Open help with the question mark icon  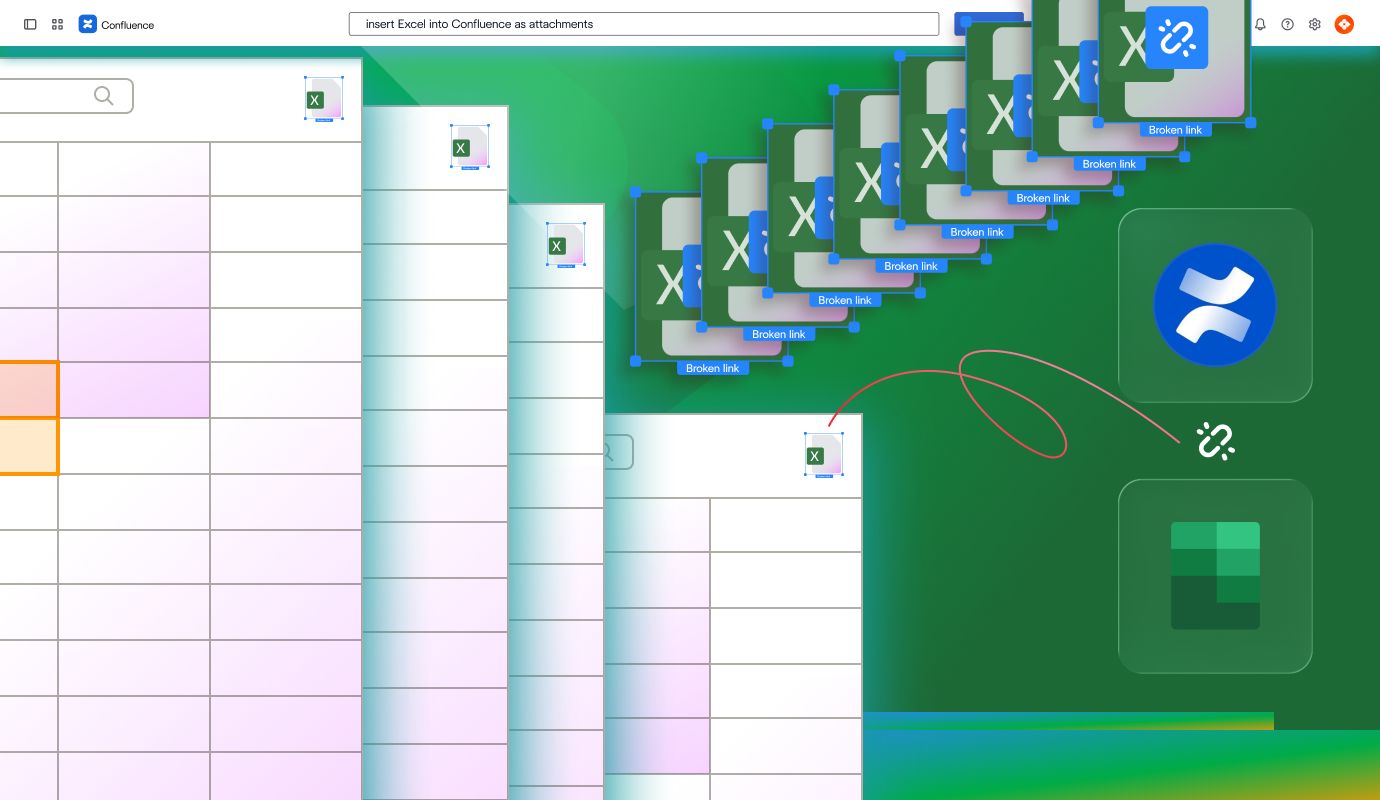coord(1287,24)
